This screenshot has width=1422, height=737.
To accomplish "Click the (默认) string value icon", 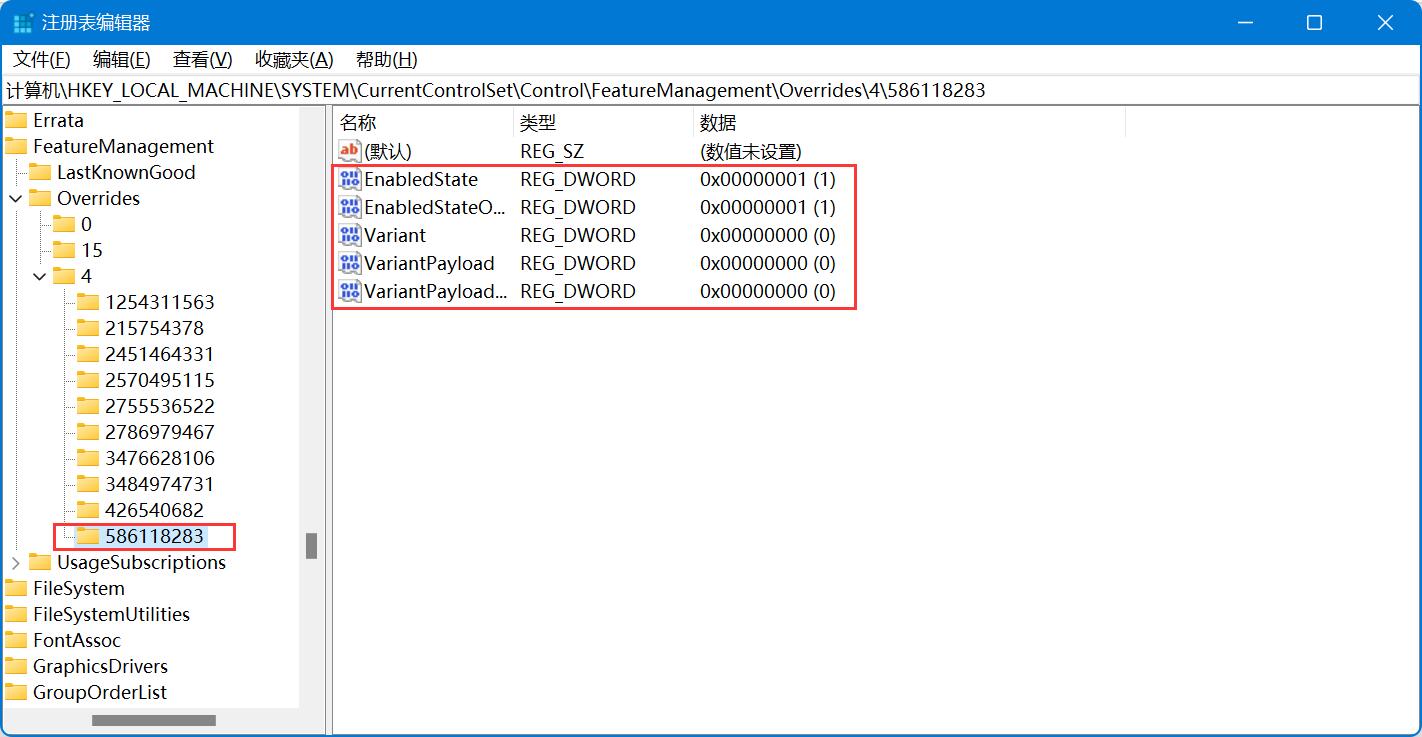I will tap(350, 152).
